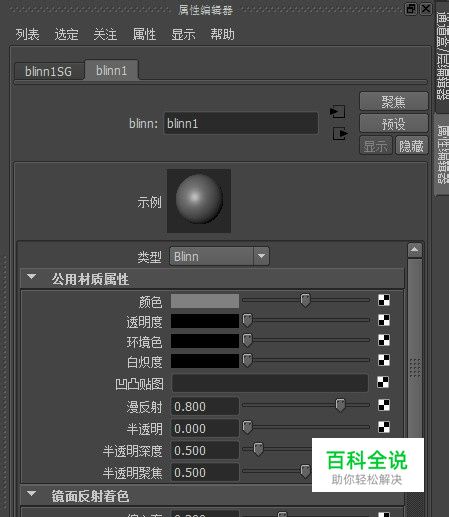Click the 透明度 black color swatch
This screenshot has height=517, width=449.
[205, 321]
